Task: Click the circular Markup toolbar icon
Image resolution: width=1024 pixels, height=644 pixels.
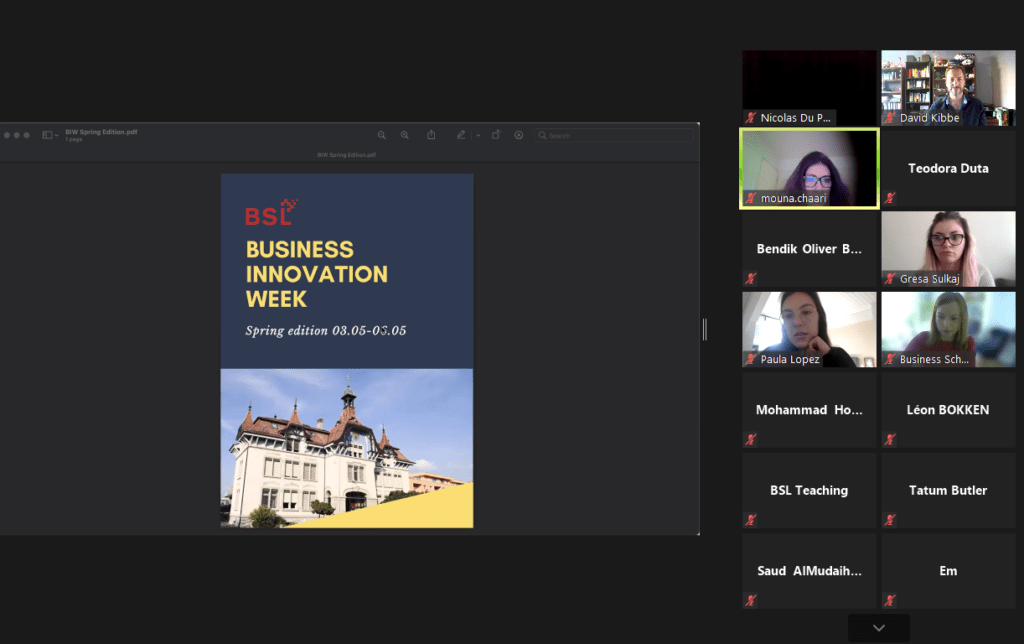Action: click(518, 135)
